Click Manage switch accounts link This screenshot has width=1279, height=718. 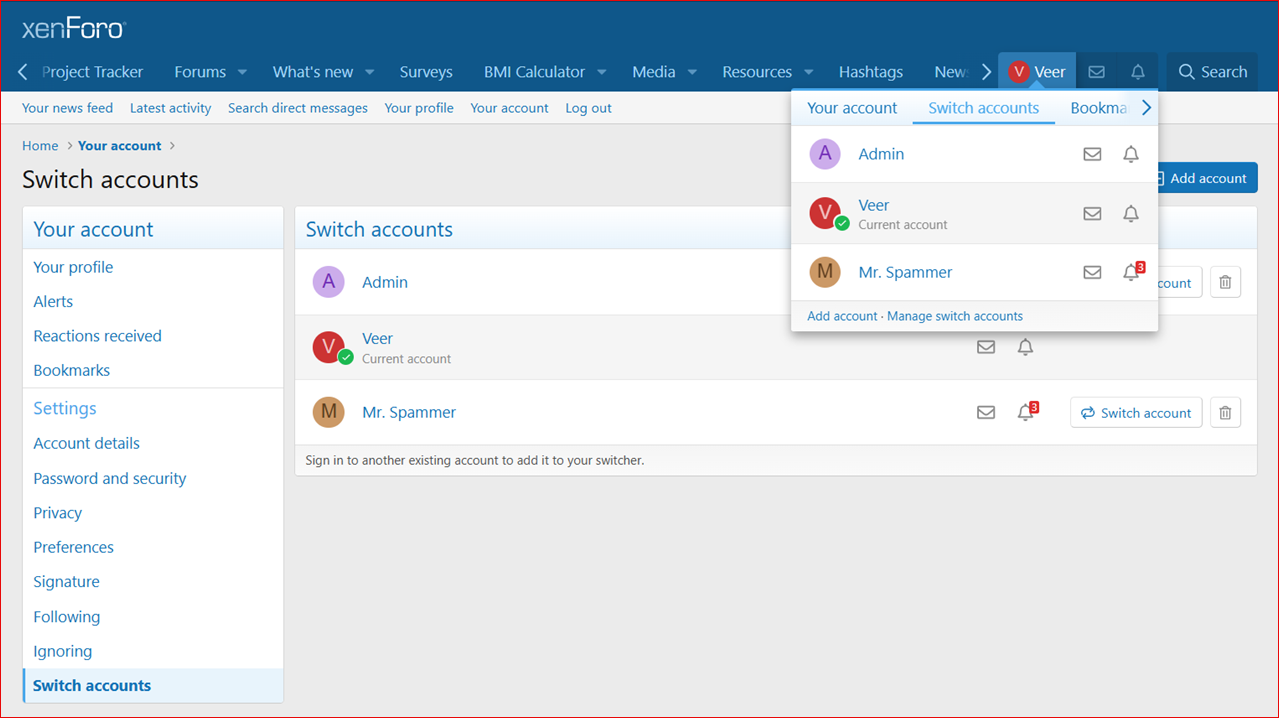pos(955,316)
